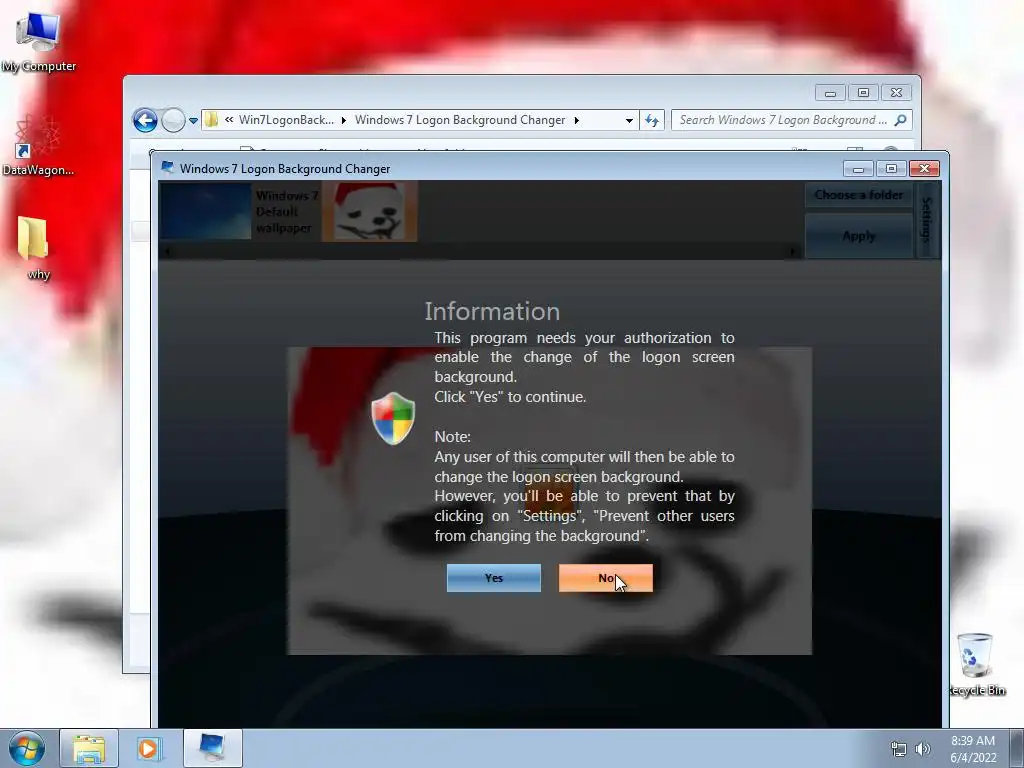
Task: Open the Windows Start menu
Action: (27, 748)
